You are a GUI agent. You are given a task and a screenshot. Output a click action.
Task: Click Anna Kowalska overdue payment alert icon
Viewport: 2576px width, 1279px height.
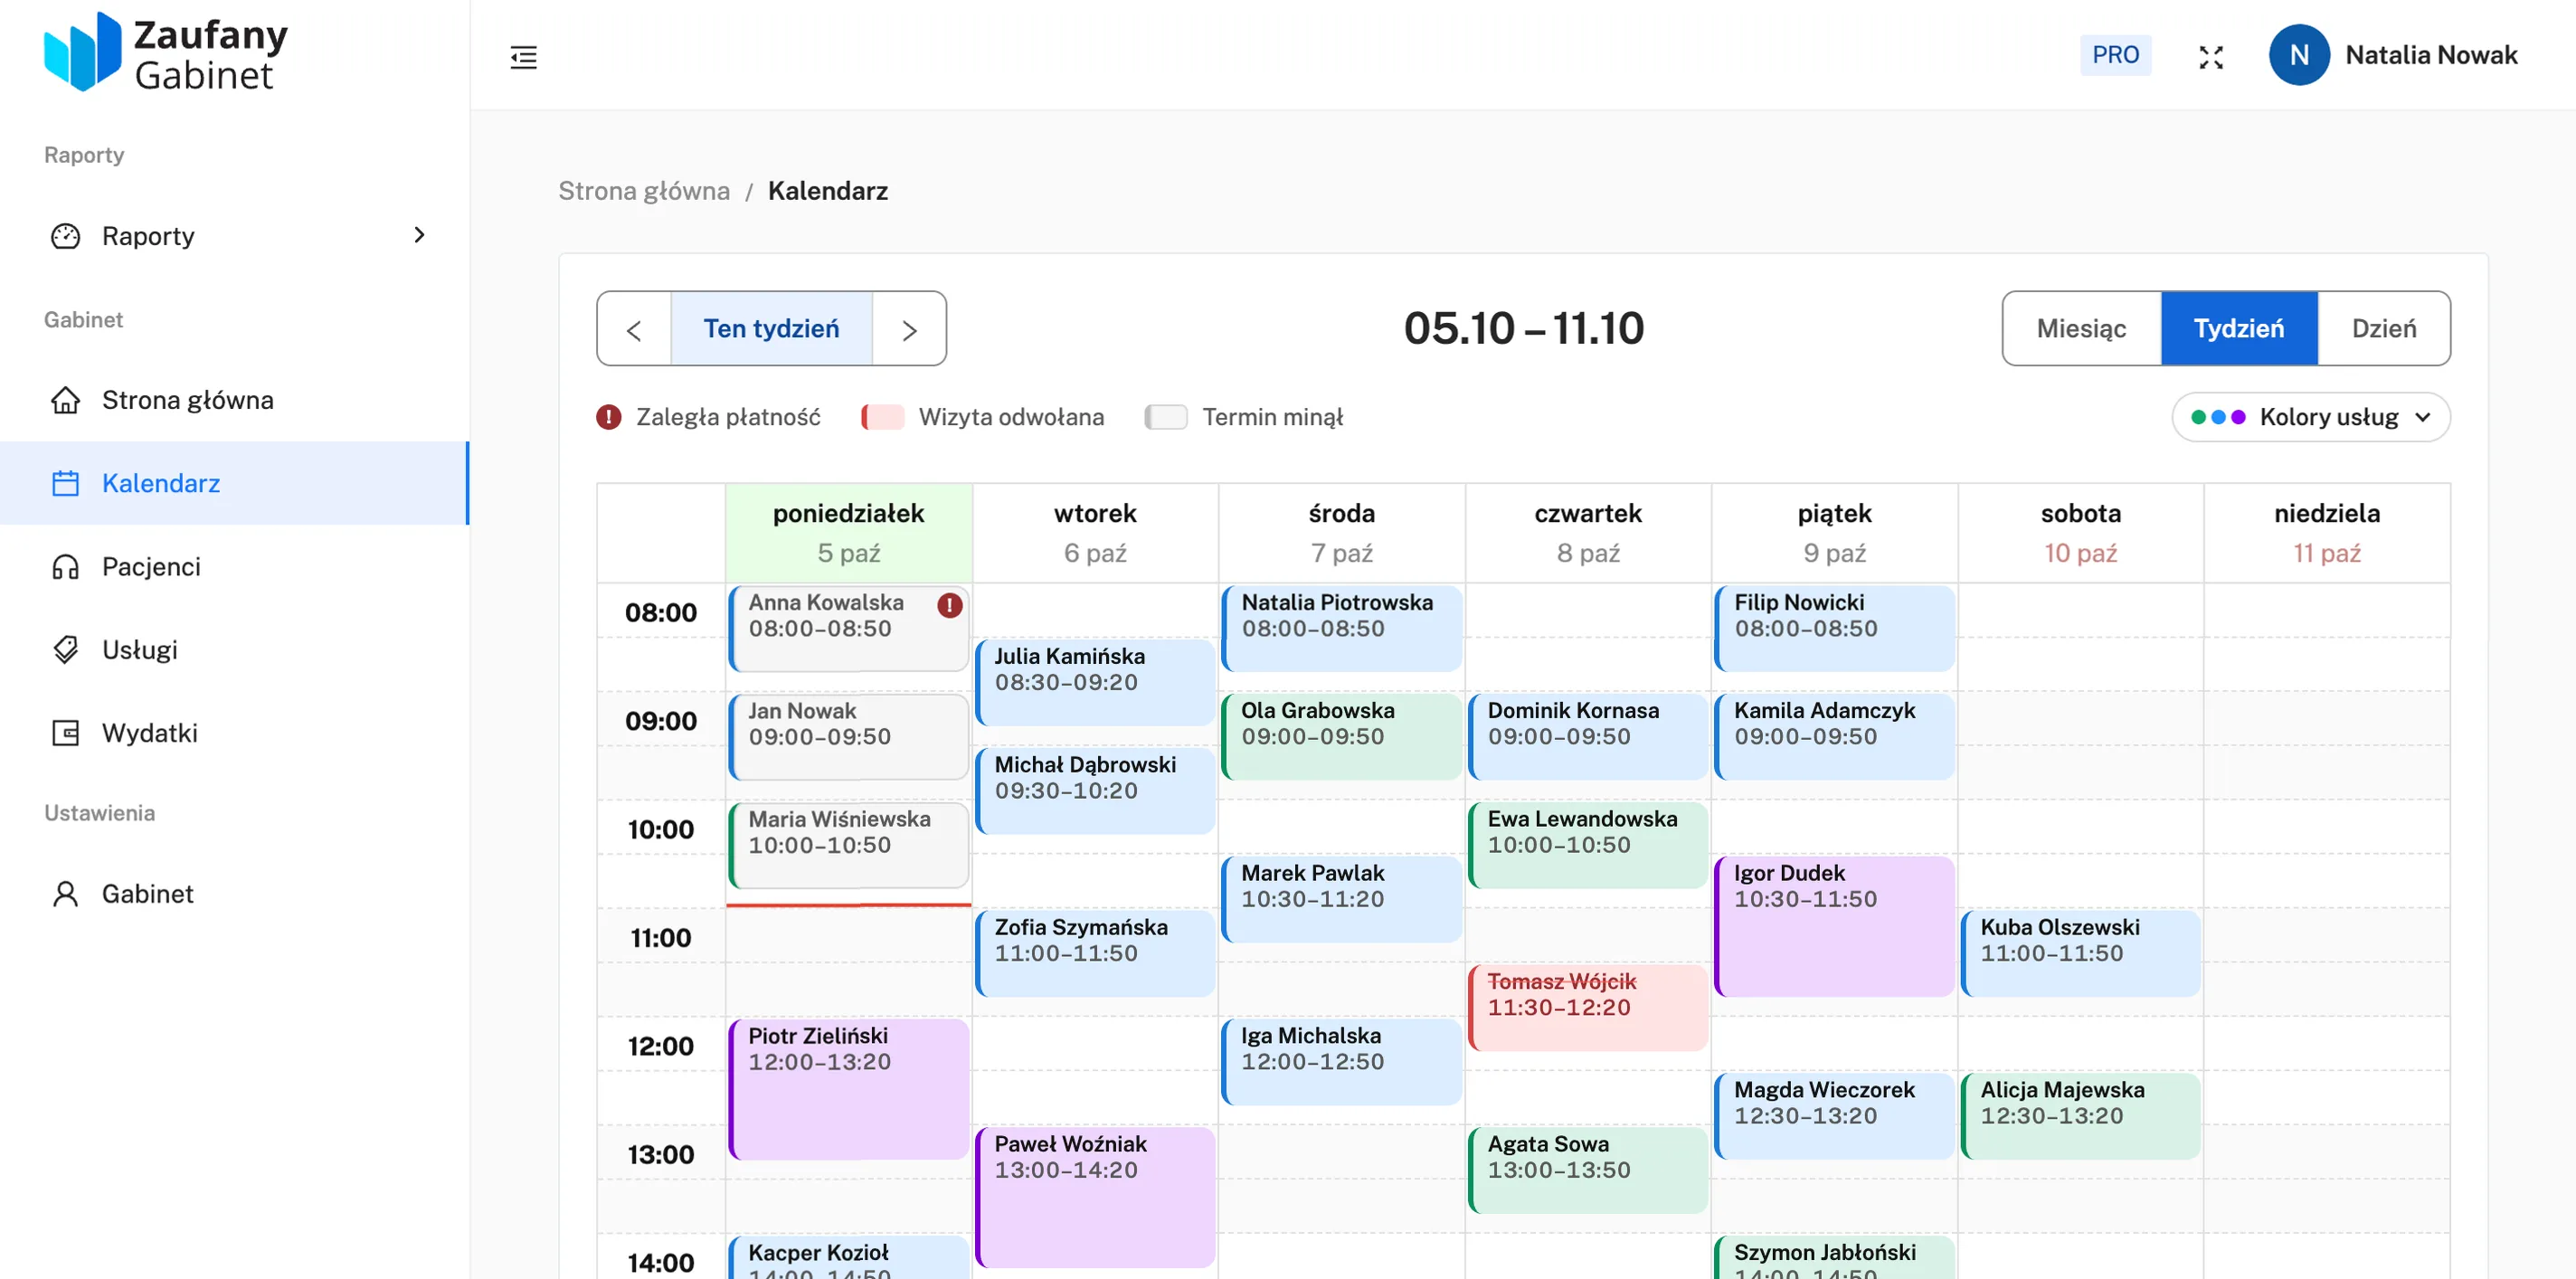950,605
